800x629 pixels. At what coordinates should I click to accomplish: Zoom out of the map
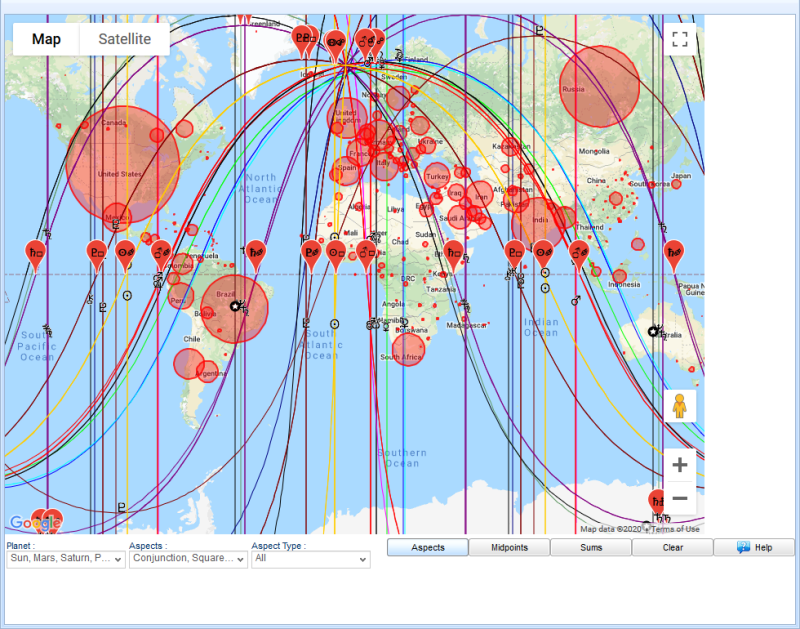coord(680,498)
